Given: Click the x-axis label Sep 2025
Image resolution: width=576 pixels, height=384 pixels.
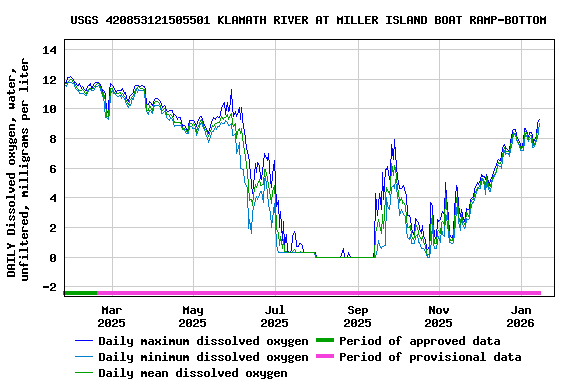Looking at the screenshot, I should (357, 317).
